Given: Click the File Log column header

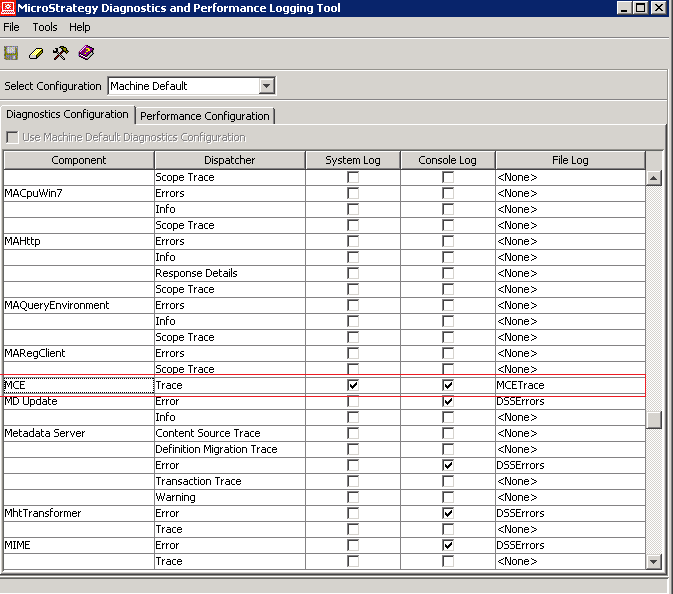Looking at the screenshot, I should point(570,160).
